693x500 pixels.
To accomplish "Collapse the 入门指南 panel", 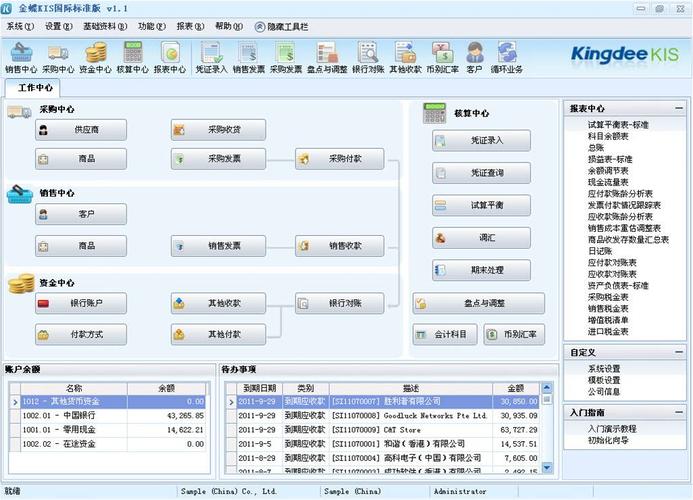I will coord(679,412).
